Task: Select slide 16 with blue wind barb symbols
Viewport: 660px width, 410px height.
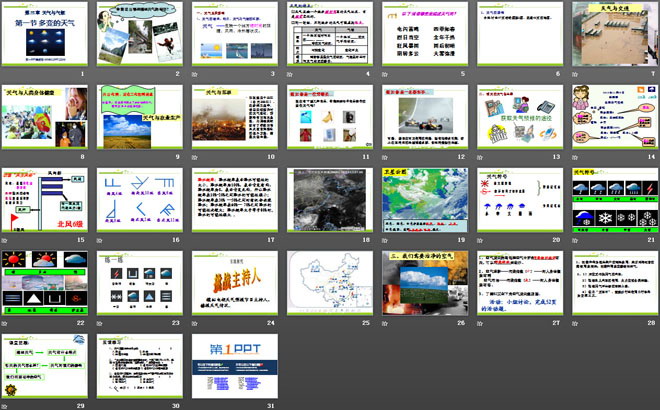Action: coord(140,199)
